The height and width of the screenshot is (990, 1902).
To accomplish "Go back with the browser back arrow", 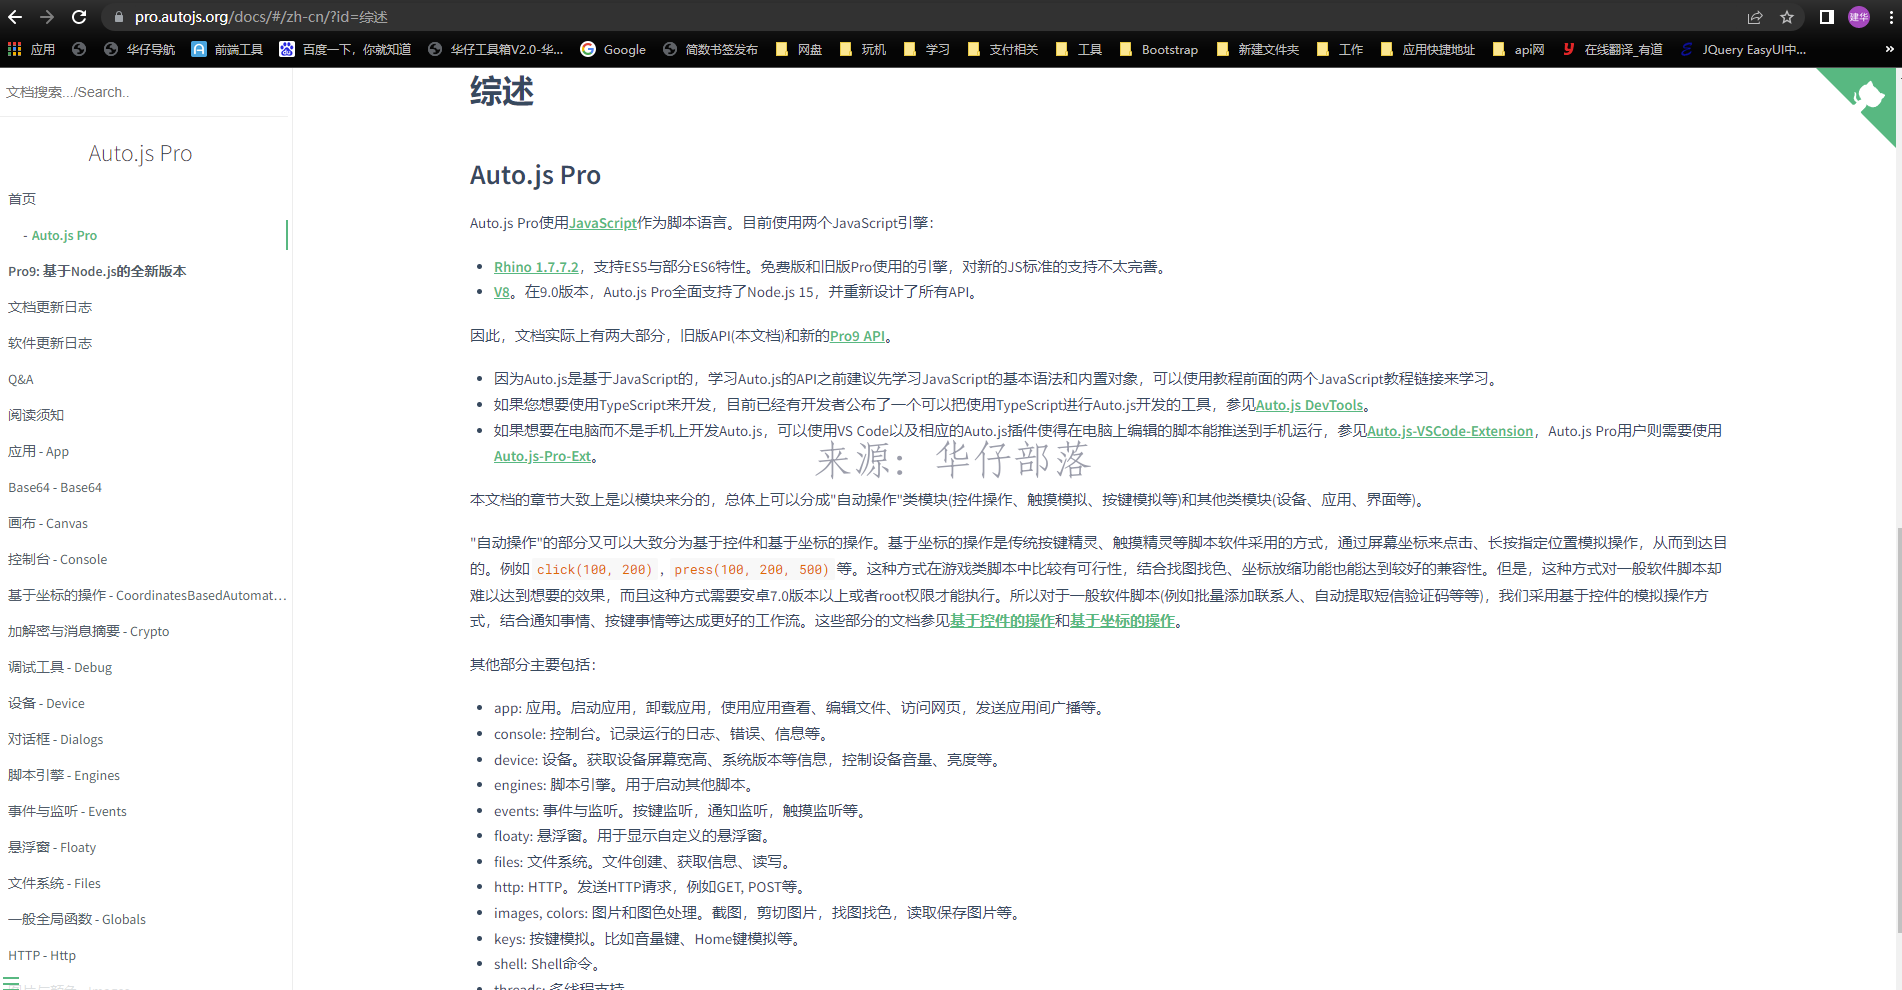I will pyautogui.click(x=15, y=17).
